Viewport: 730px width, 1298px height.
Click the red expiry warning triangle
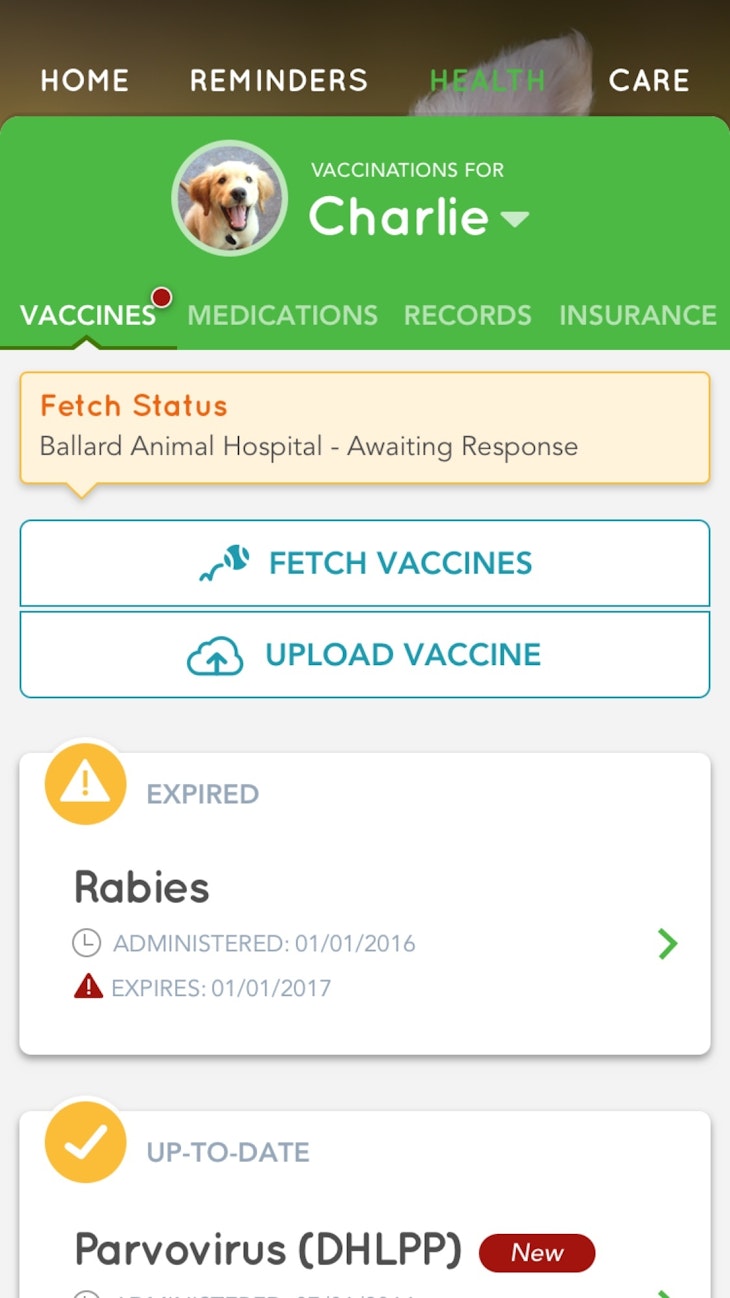tap(88, 988)
